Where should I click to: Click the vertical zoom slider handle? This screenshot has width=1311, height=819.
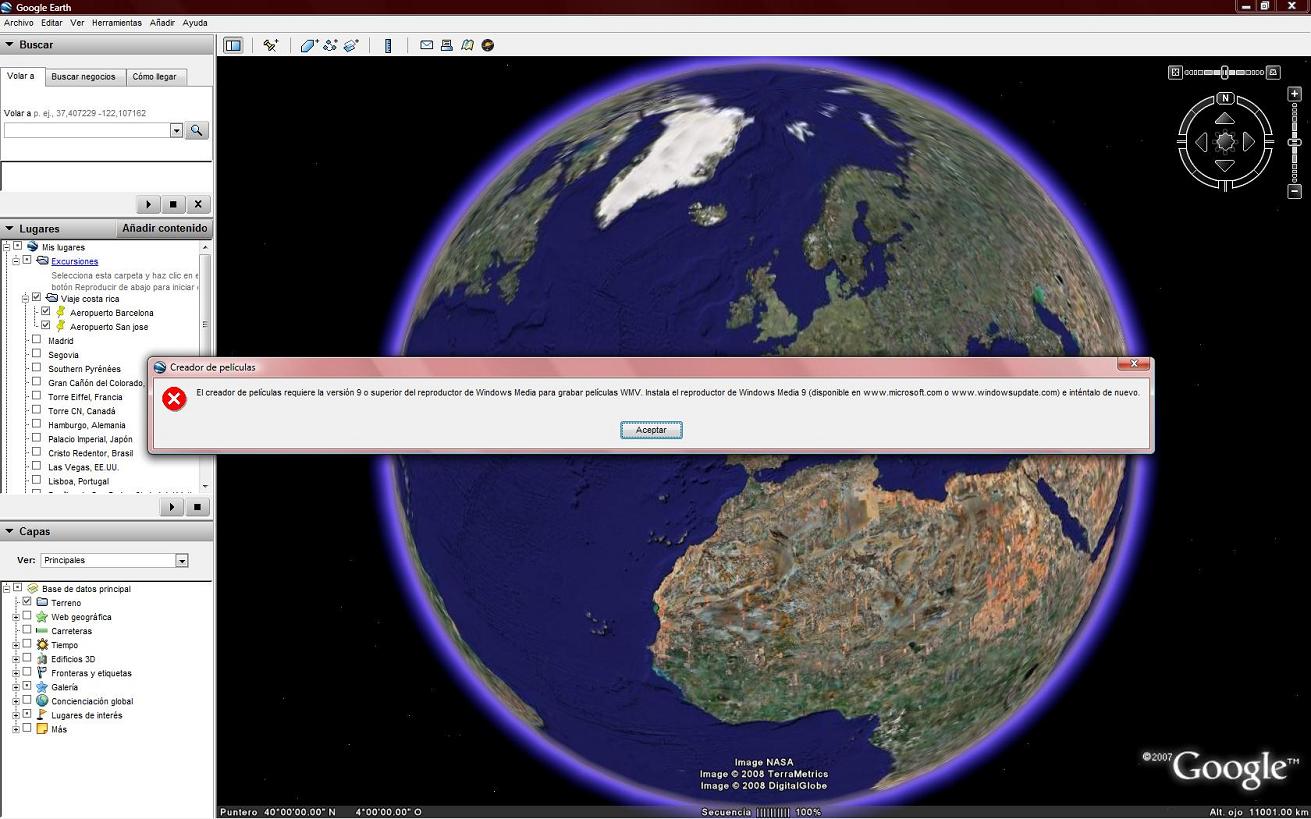pyautogui.click(x=1294, y=143)
